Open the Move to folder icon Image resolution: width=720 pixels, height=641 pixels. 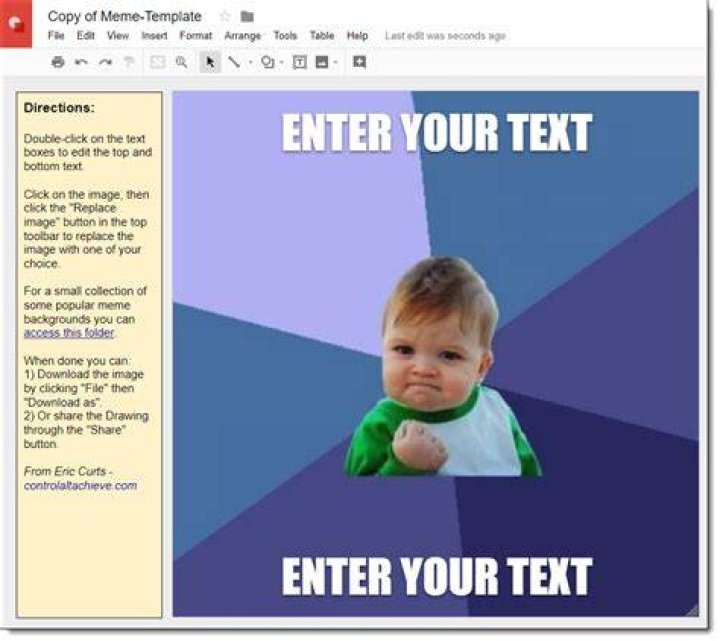click(247, 17)
